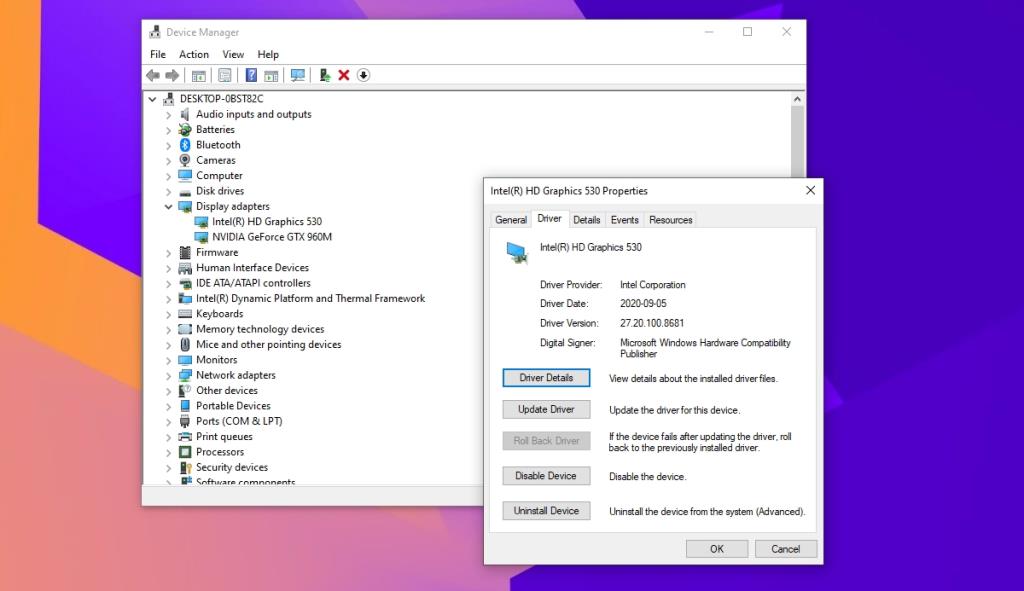Click the Disable device down-arrow toolbar icon

pyautogui.click(x=364, y=75)
